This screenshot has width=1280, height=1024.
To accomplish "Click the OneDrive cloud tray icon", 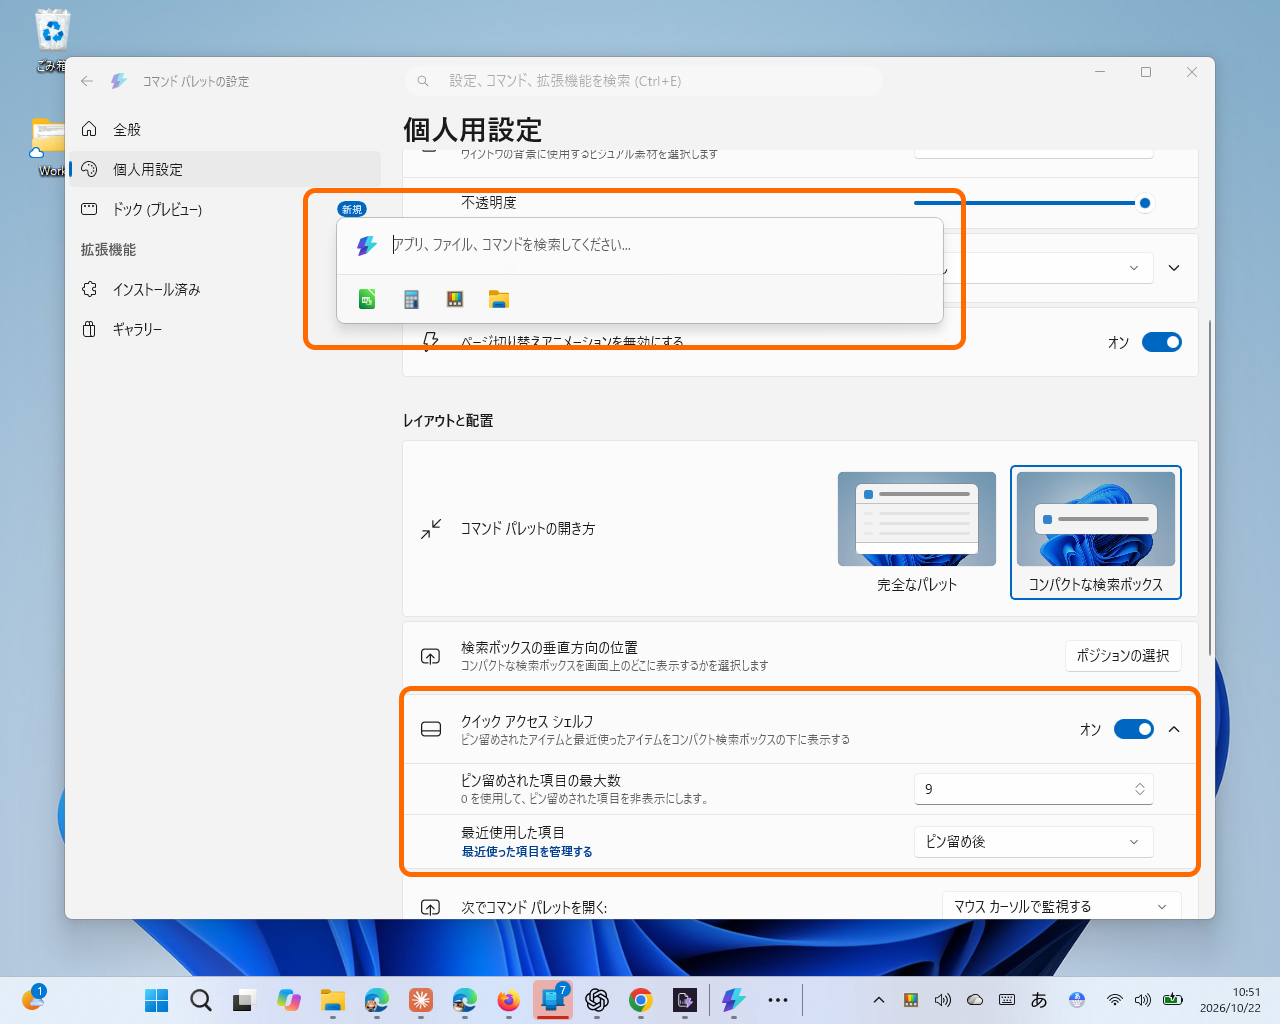I will 975,1000.
